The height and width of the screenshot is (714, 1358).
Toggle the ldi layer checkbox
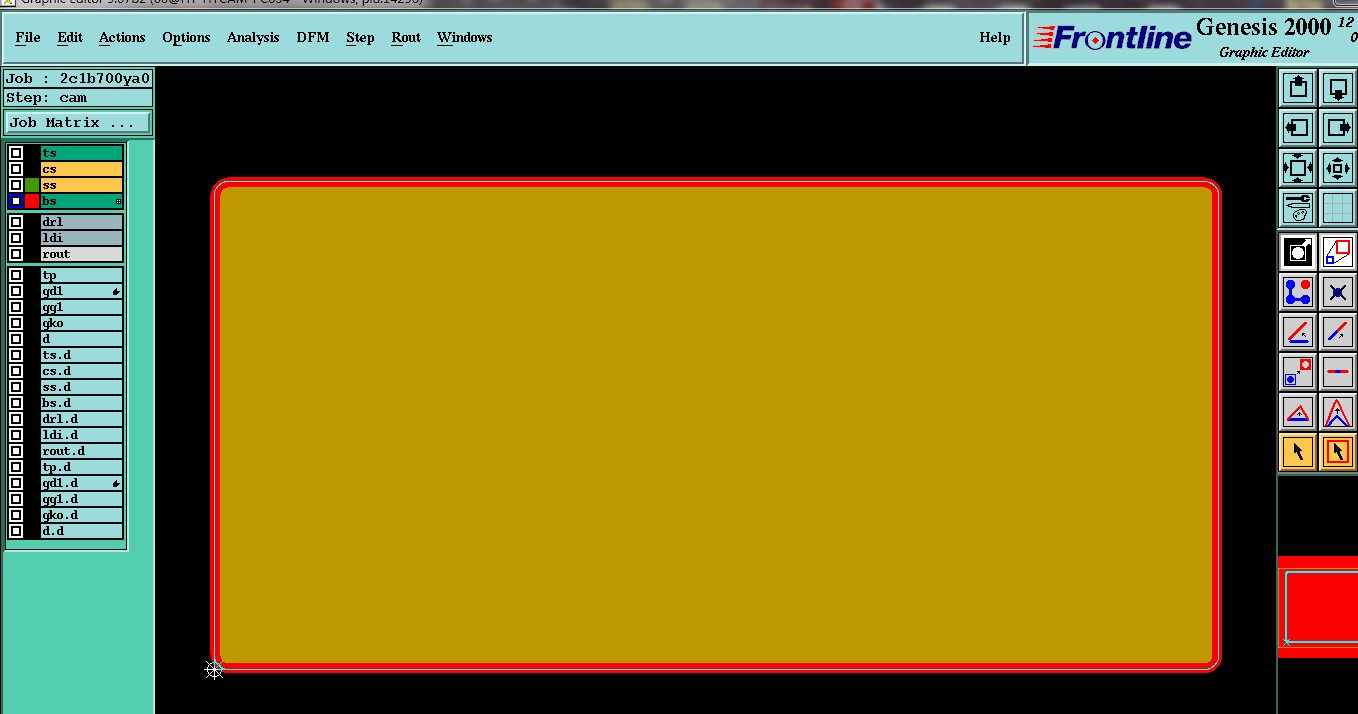(16, 238)
